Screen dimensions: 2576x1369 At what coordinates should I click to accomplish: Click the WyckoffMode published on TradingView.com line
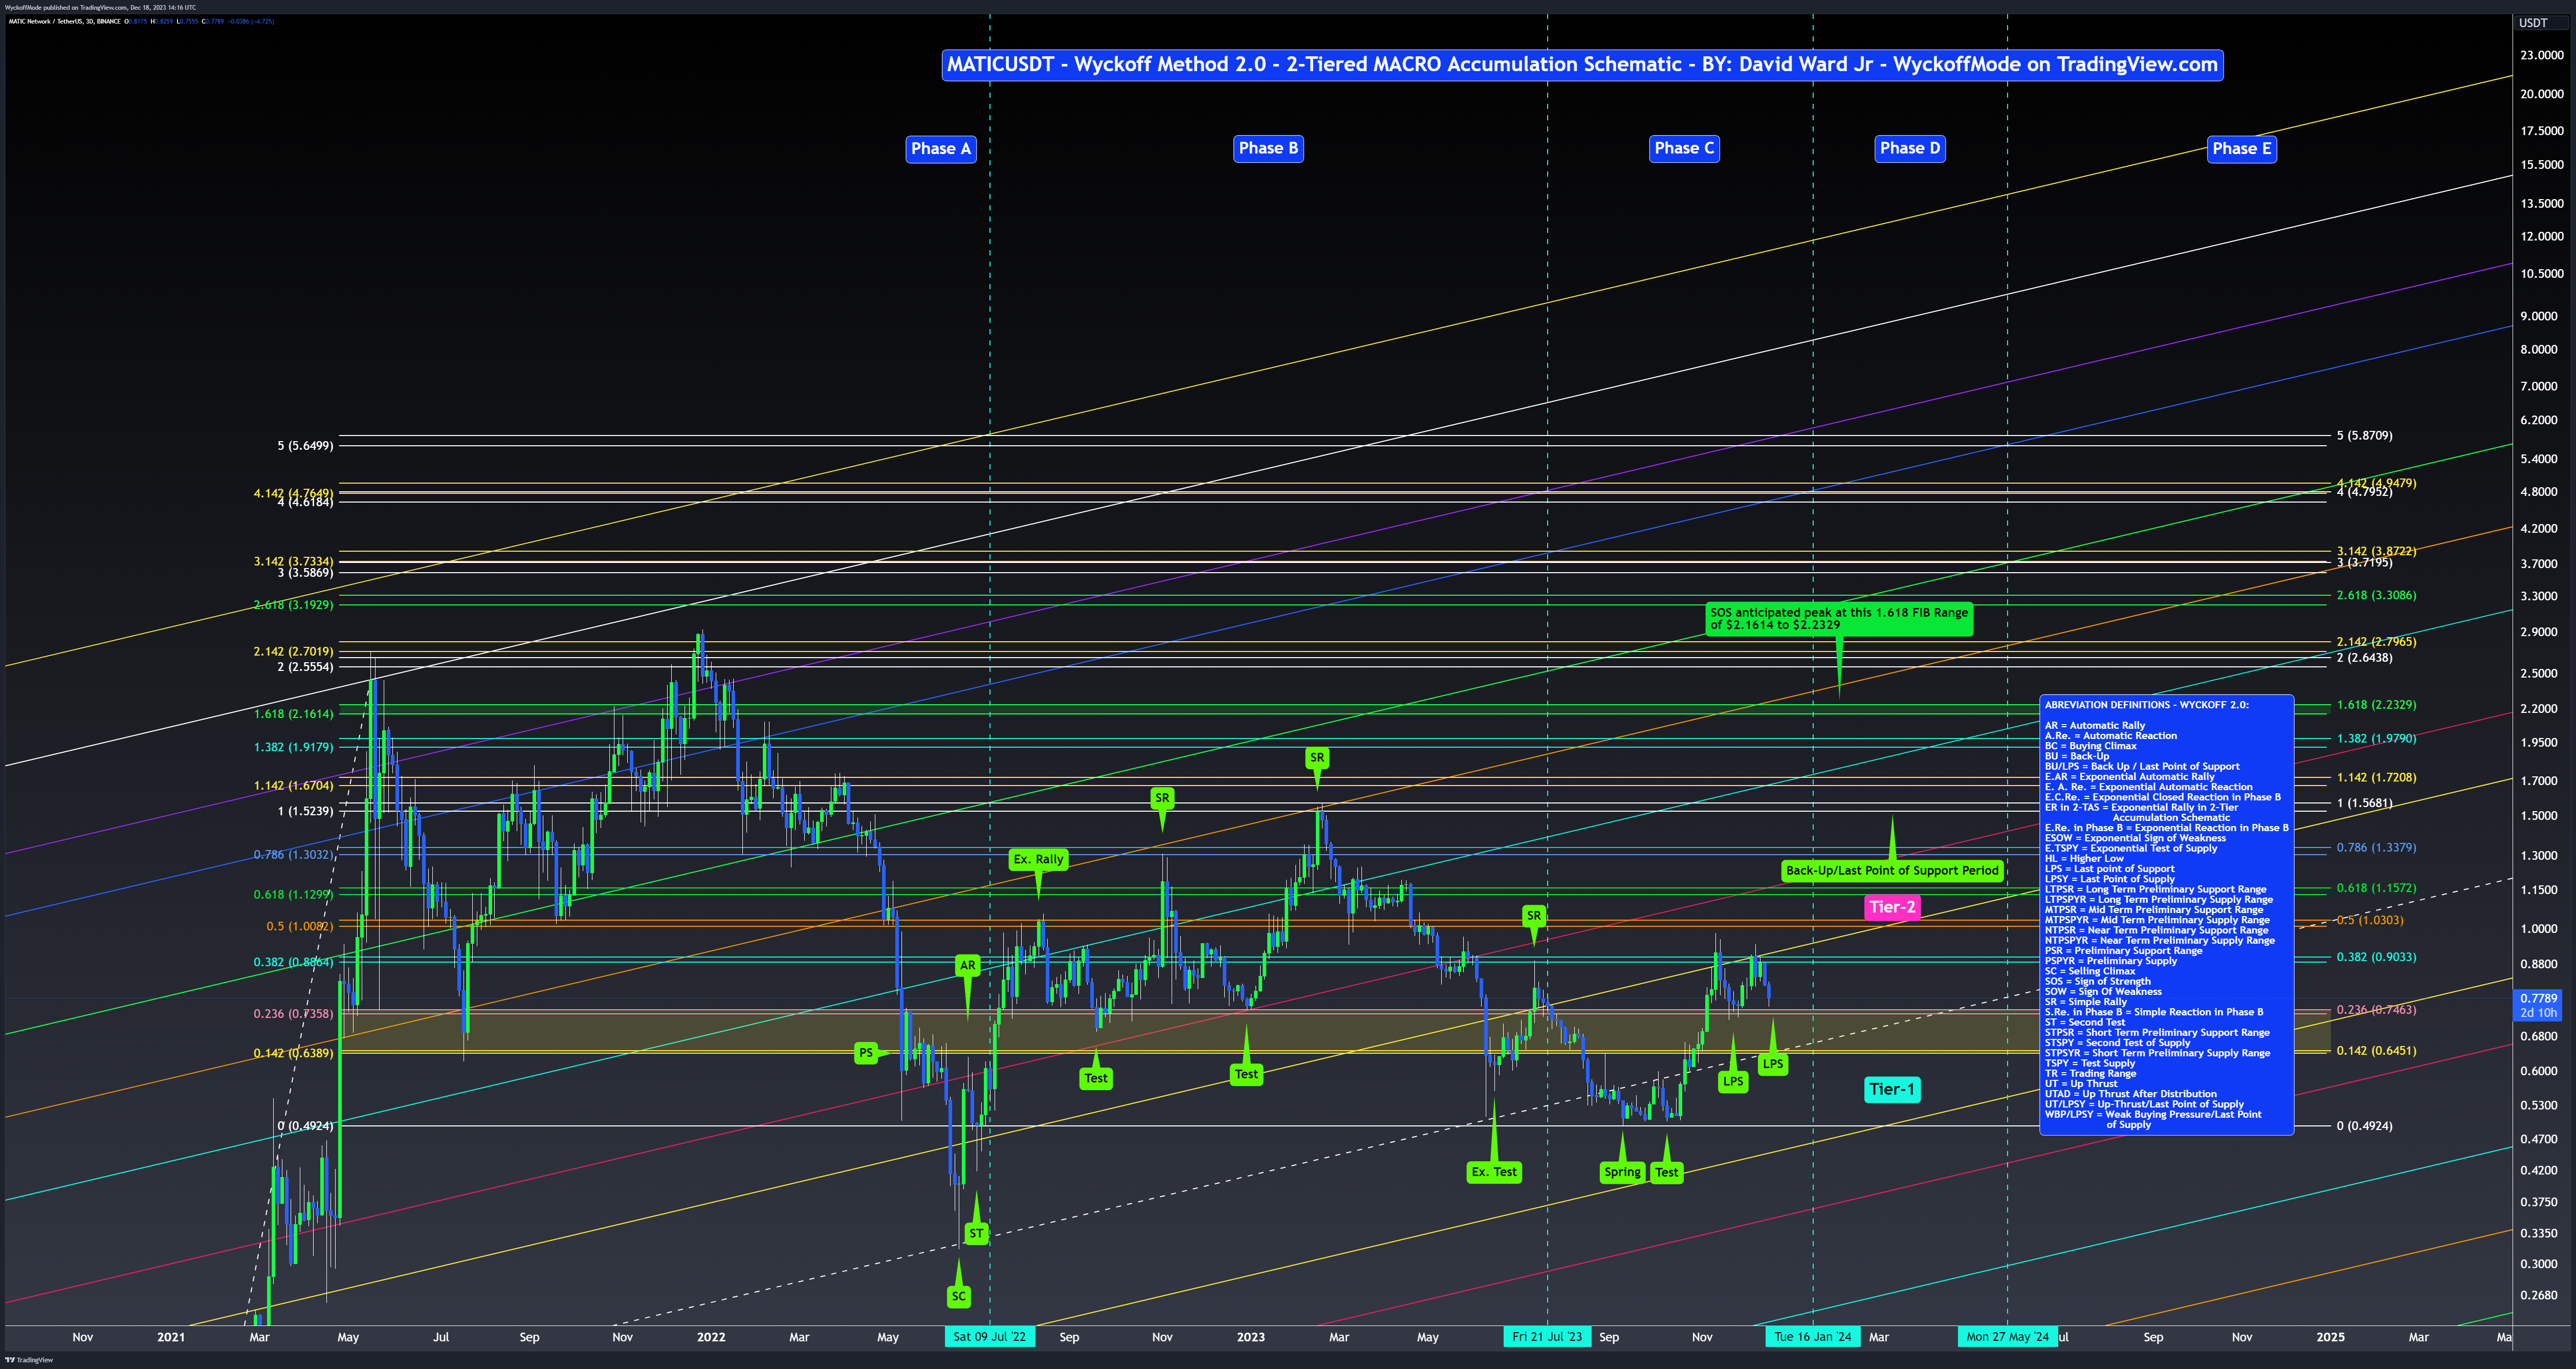[100, 7]
